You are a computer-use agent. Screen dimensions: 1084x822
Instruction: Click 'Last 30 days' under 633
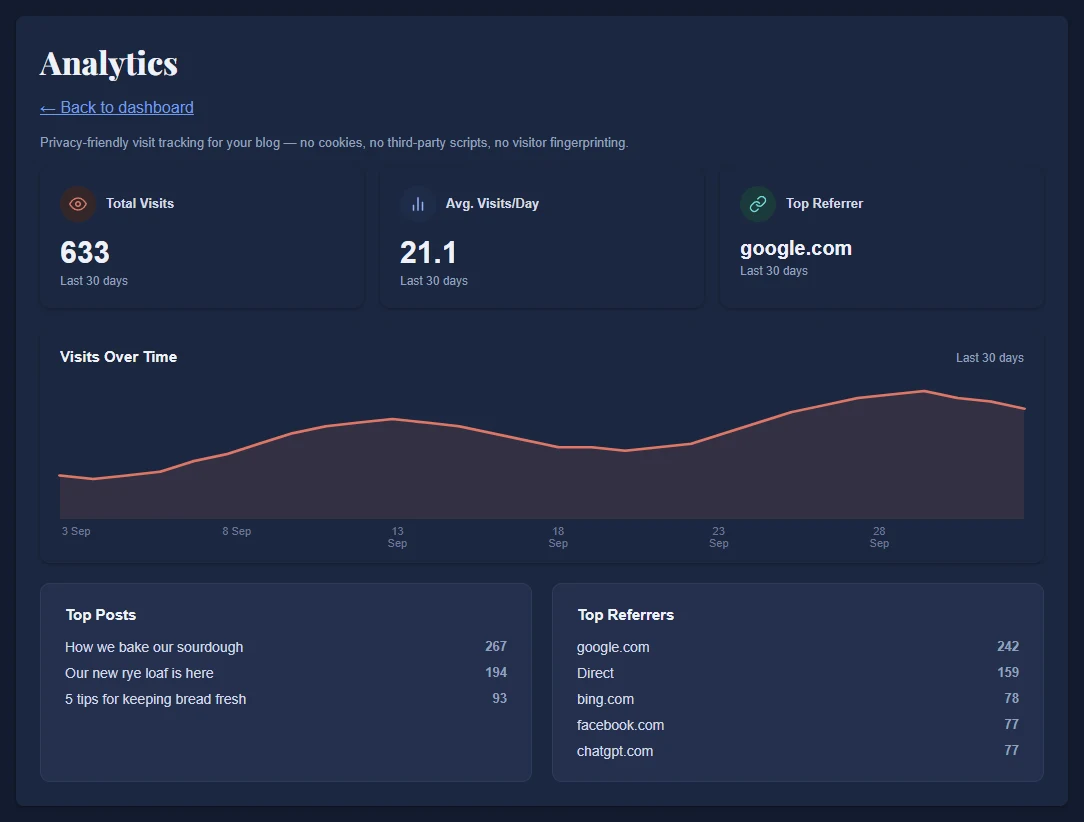pyautogui.click(x=94, y=281)
